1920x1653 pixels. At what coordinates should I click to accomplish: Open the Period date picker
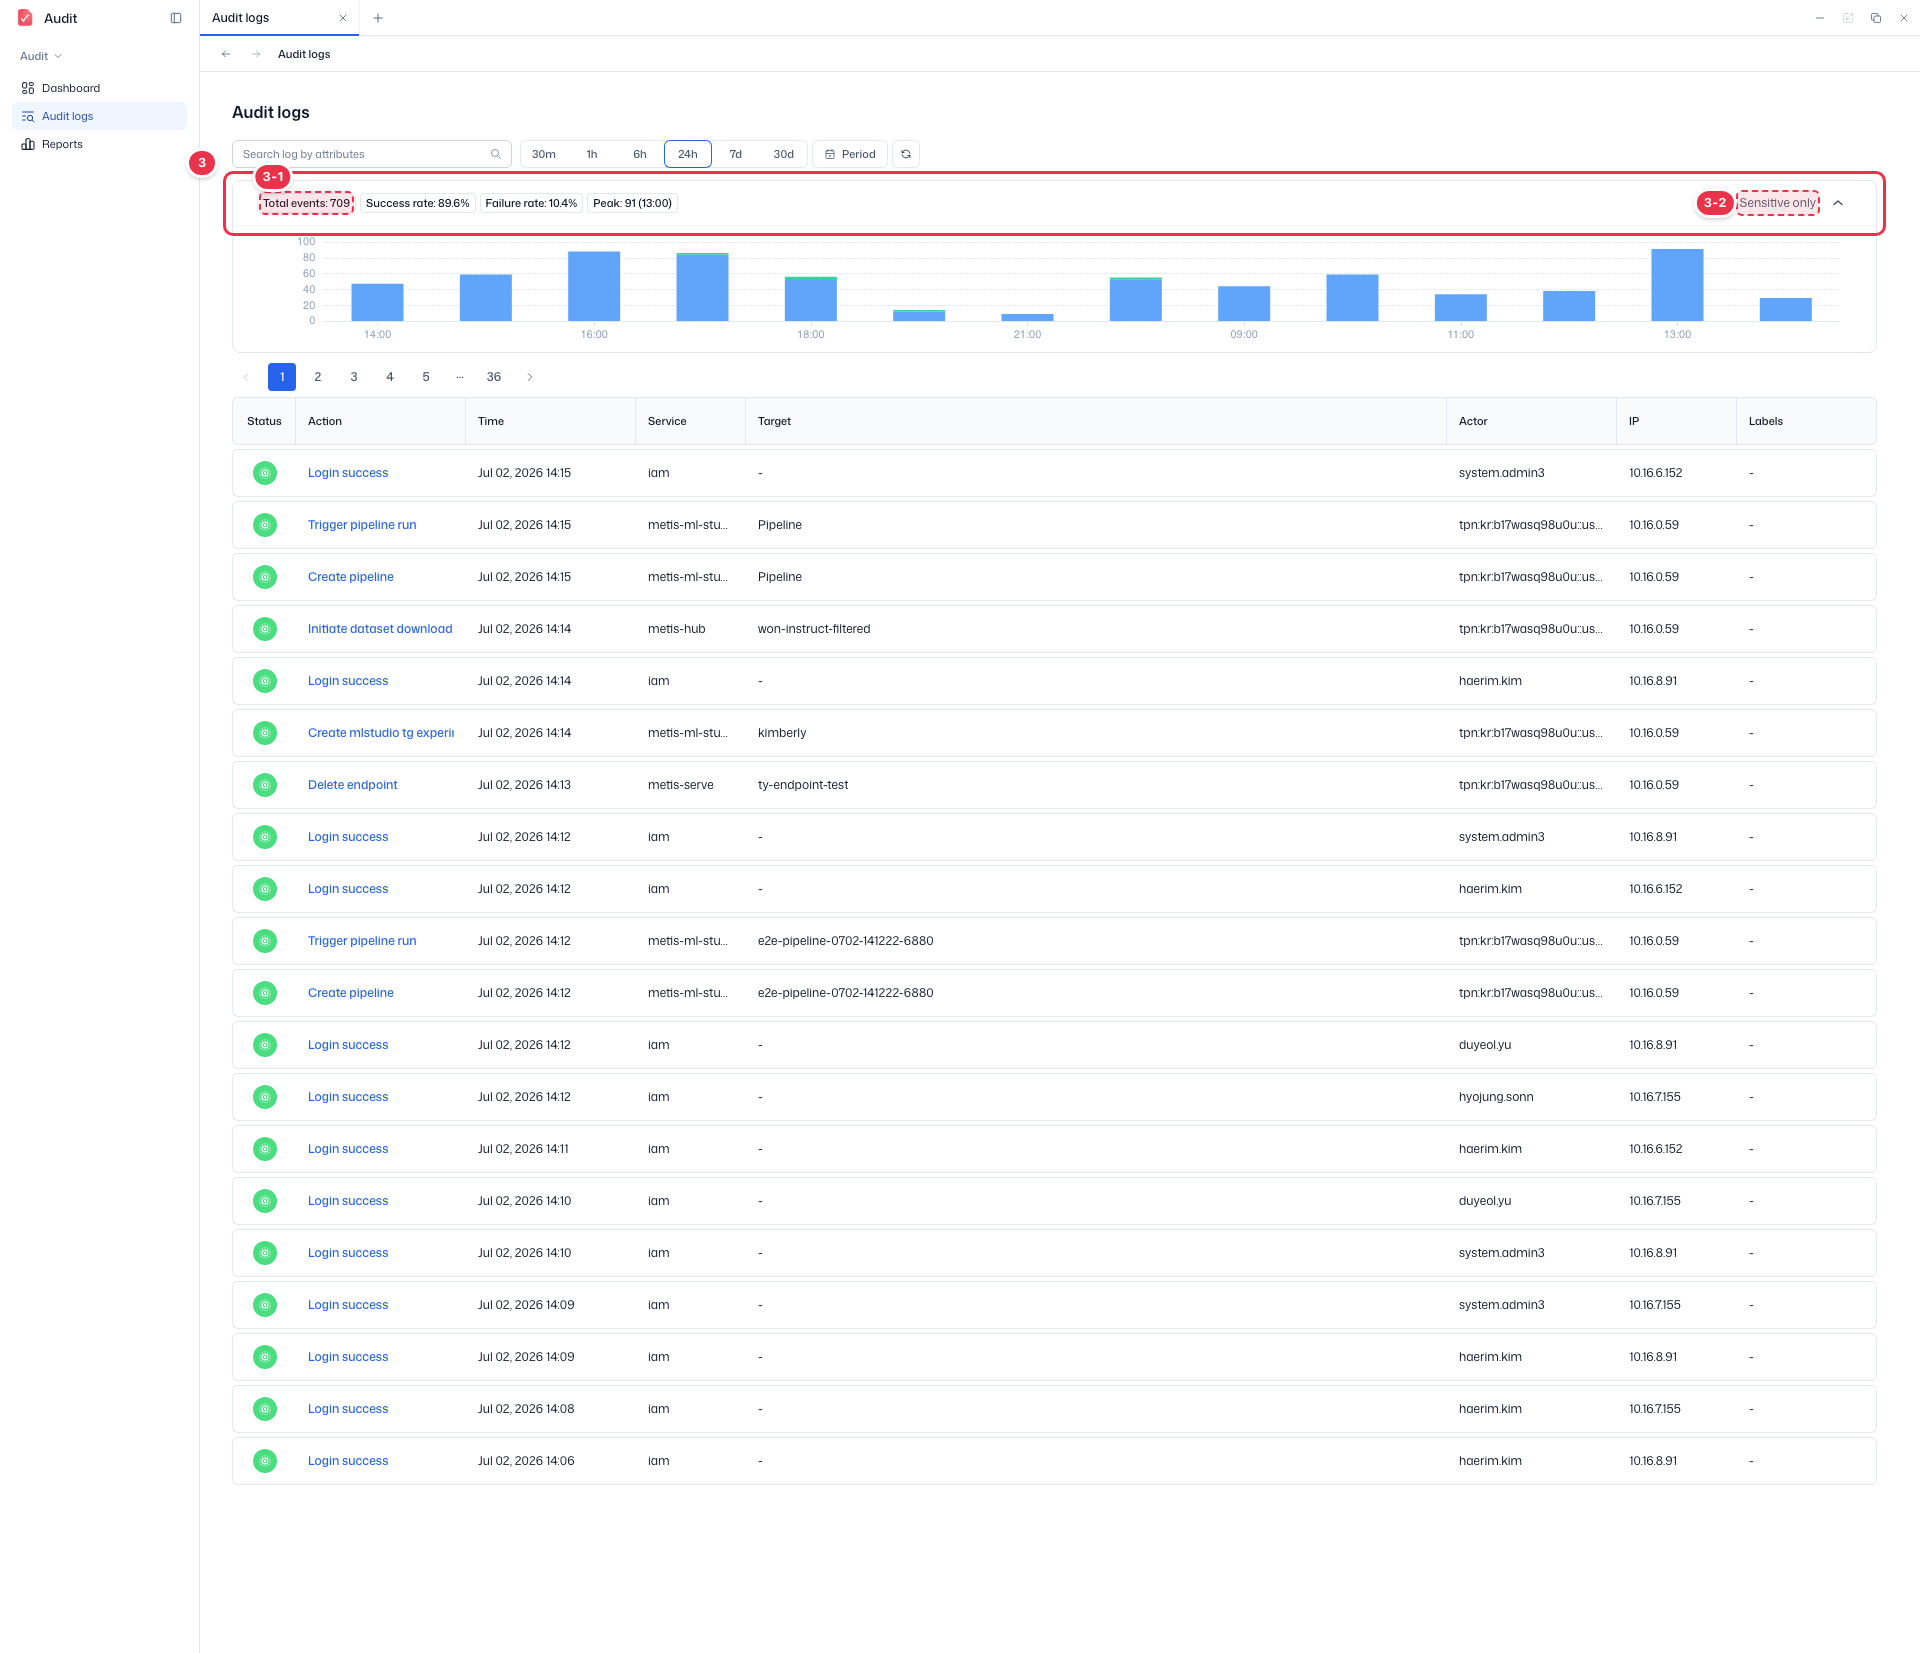click(x=850, y=154)
